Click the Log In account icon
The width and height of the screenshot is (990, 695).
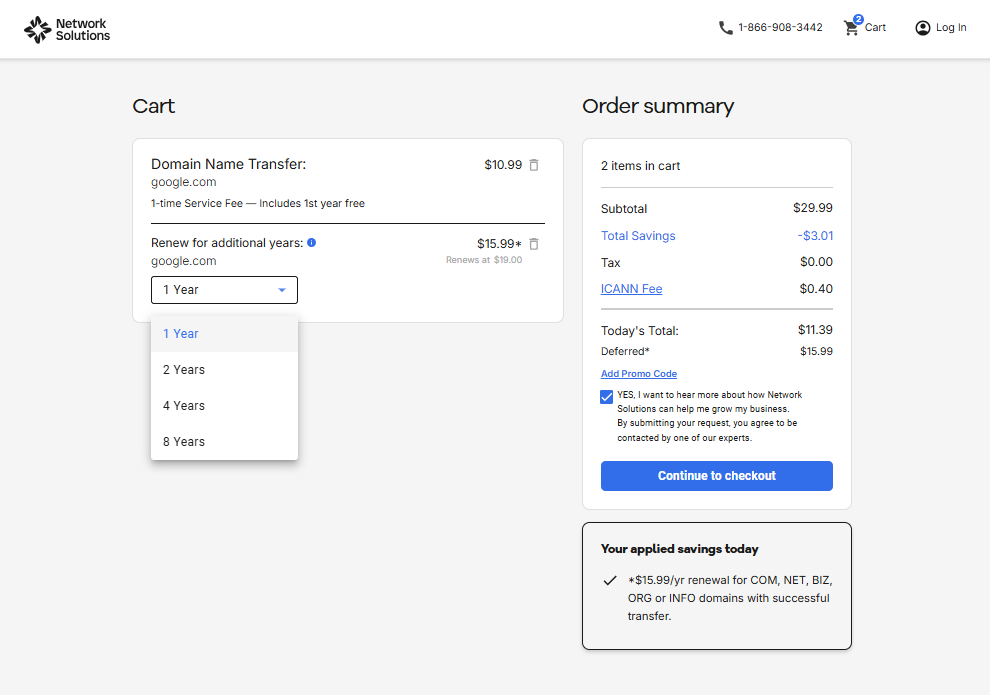point(922,27)
